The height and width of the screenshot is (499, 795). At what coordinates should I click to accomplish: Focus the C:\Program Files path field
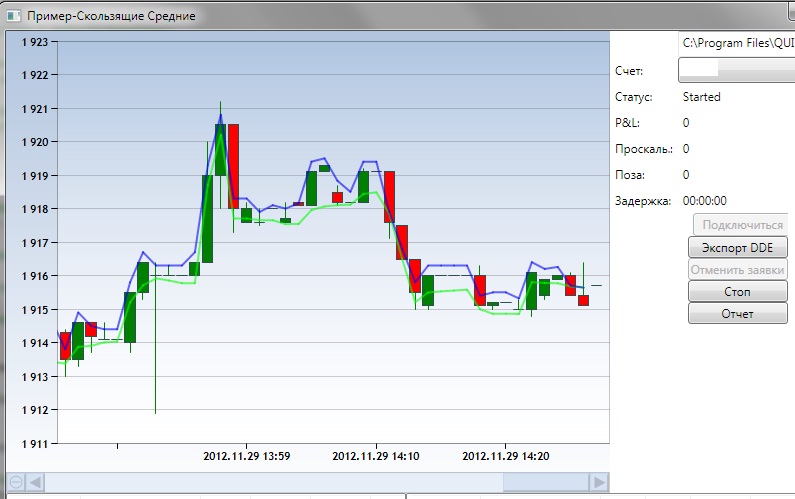point(736,43)
